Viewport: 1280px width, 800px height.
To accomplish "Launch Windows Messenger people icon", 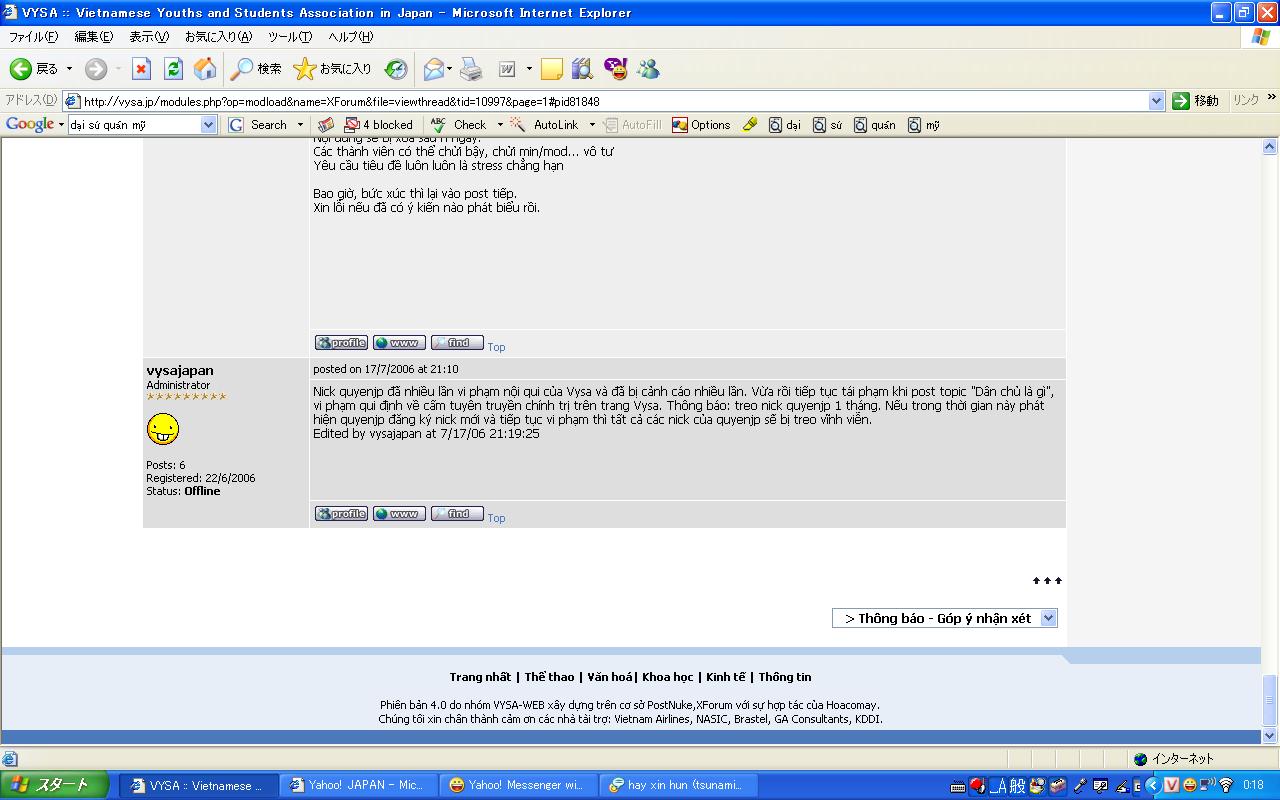I will (648, 69).
